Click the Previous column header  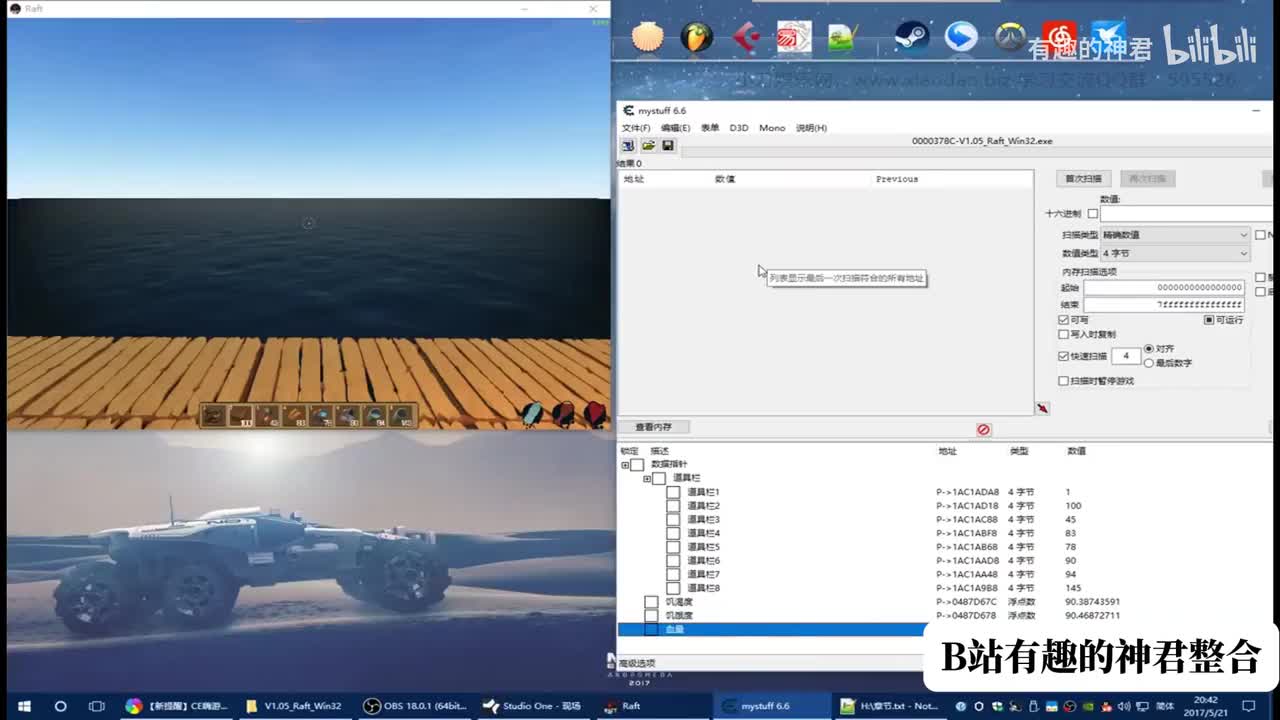pyautogui.click(x=896, y=179)
